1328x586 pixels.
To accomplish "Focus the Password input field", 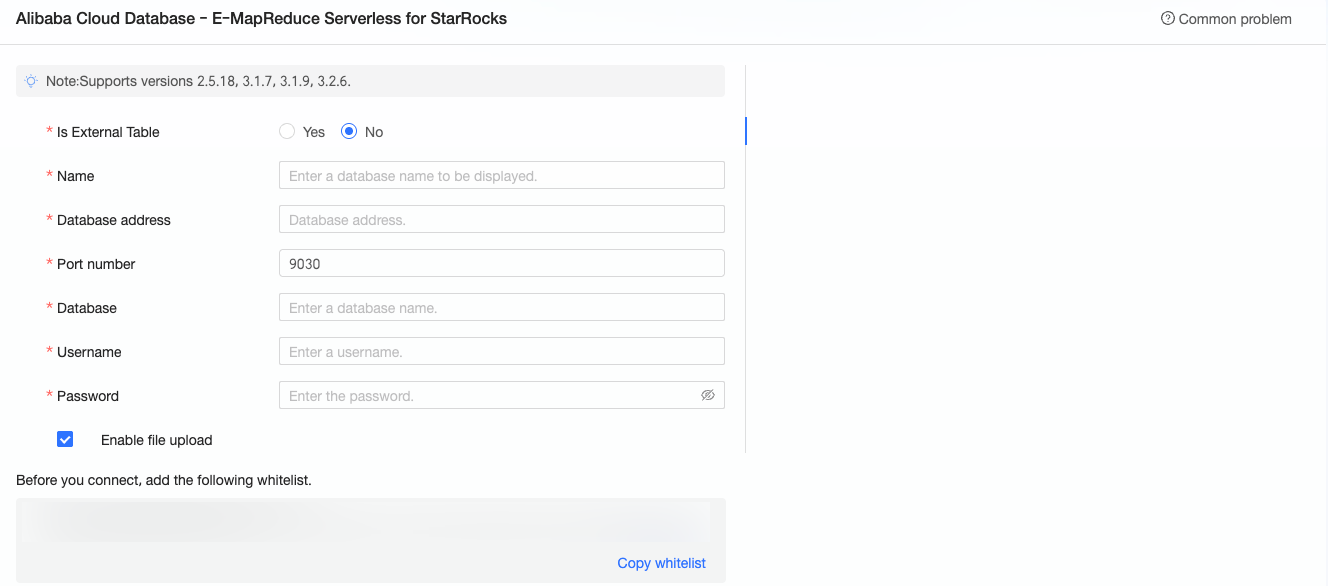I will (x=490, y=395).
